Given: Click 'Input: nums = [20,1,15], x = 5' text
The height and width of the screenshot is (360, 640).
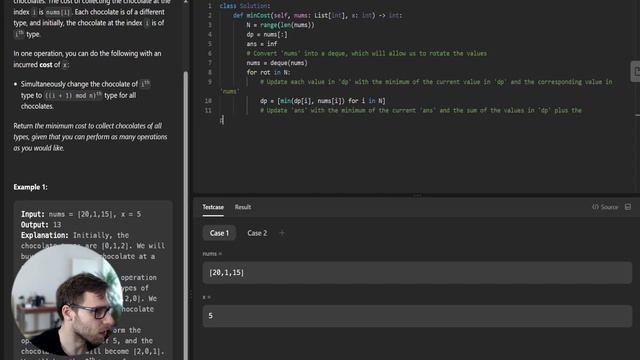Looking at the screenshot, I should (x=81, y=214).
